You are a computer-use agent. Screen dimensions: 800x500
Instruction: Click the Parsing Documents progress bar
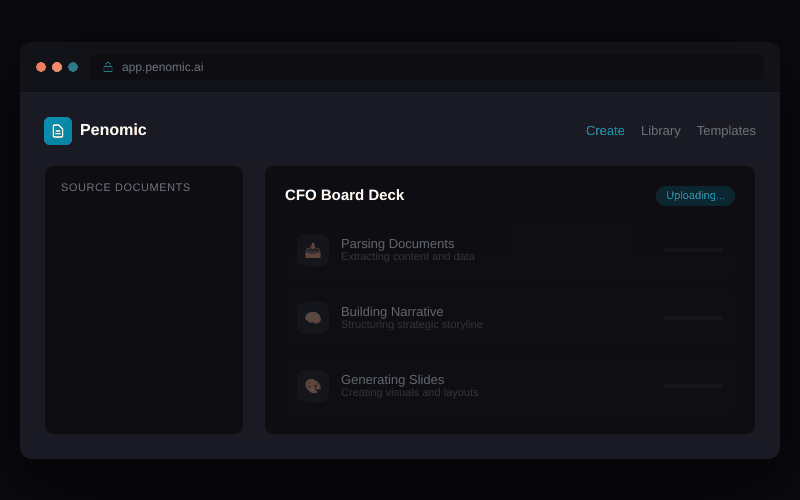click(692, 250)
